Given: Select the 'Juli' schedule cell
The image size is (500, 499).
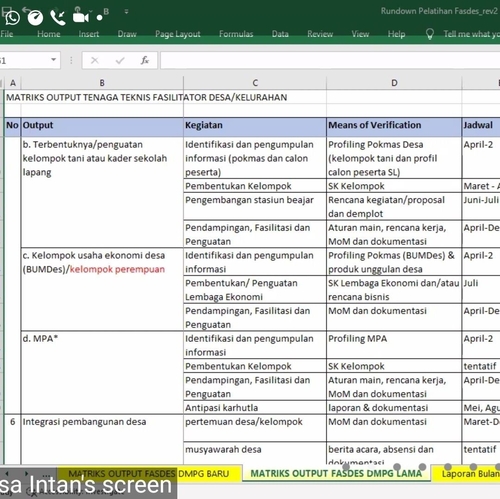Looking at the screenshot, I should (481, 289).
